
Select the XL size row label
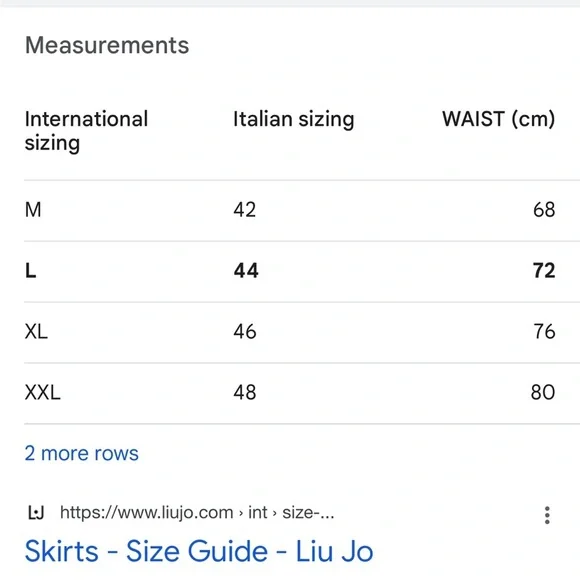(36, 331)
